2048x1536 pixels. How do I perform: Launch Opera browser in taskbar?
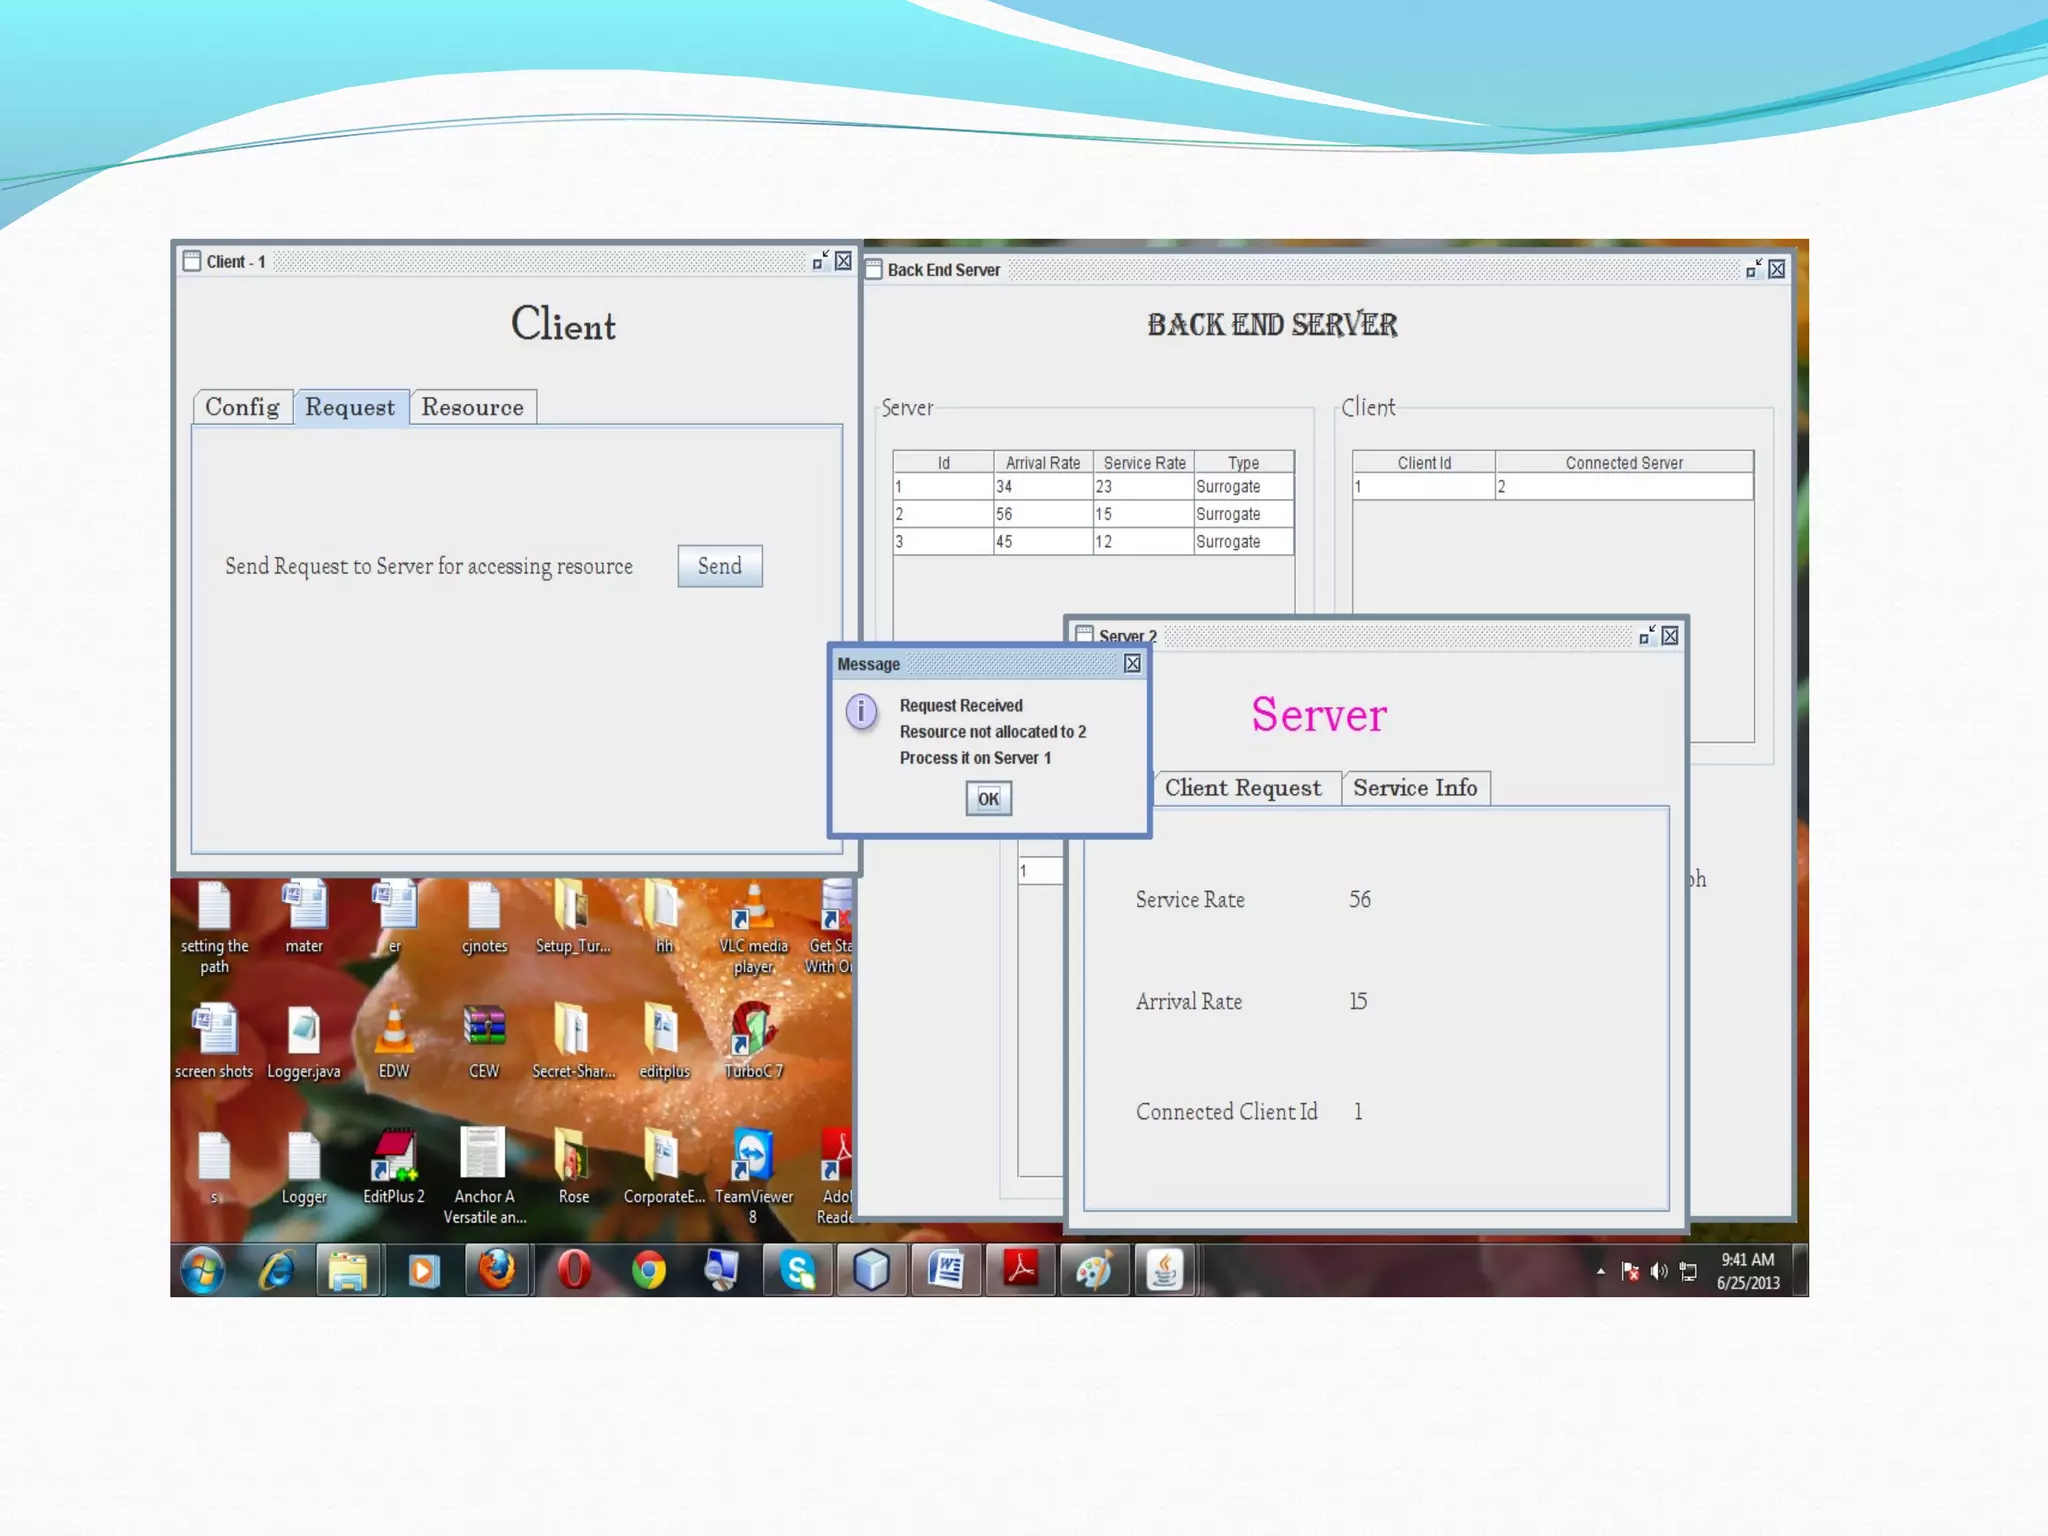pyautogui.click(x=573, y=1270)
